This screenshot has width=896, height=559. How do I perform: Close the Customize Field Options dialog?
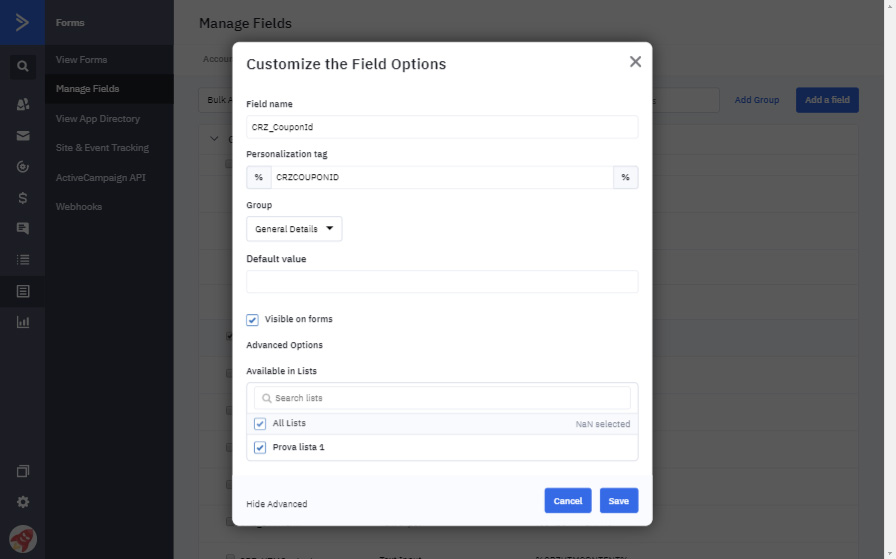click(x=635, y=62)
